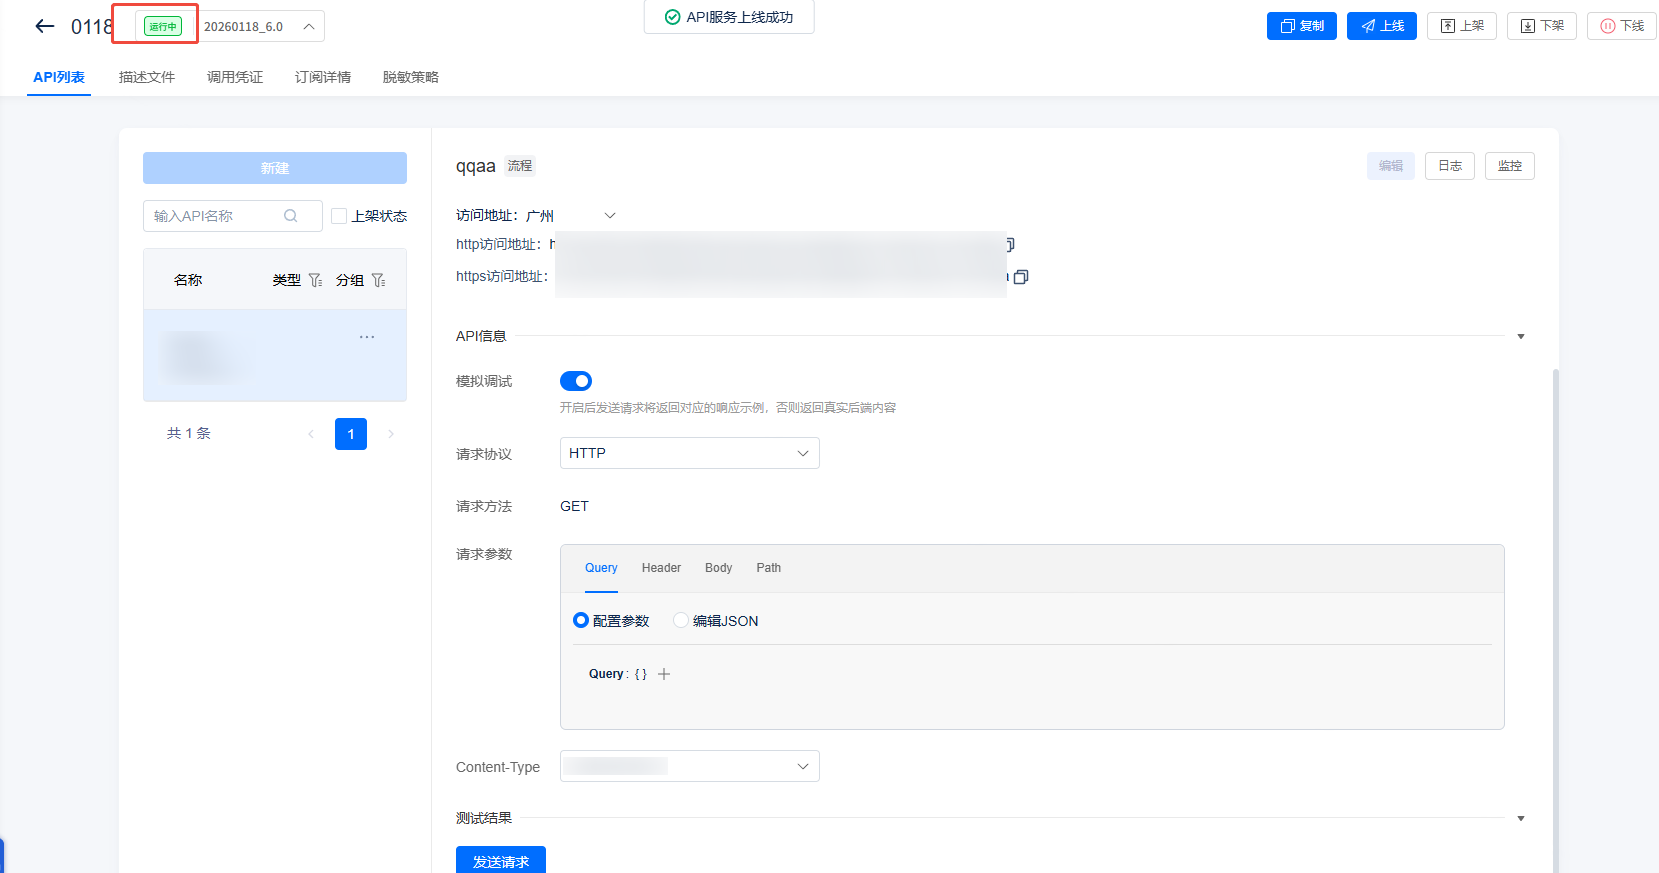Image resolution: width=1659 pixels, height=873 pixels.
Task: Click the GET request method value
Action: [x=574, y=506]
